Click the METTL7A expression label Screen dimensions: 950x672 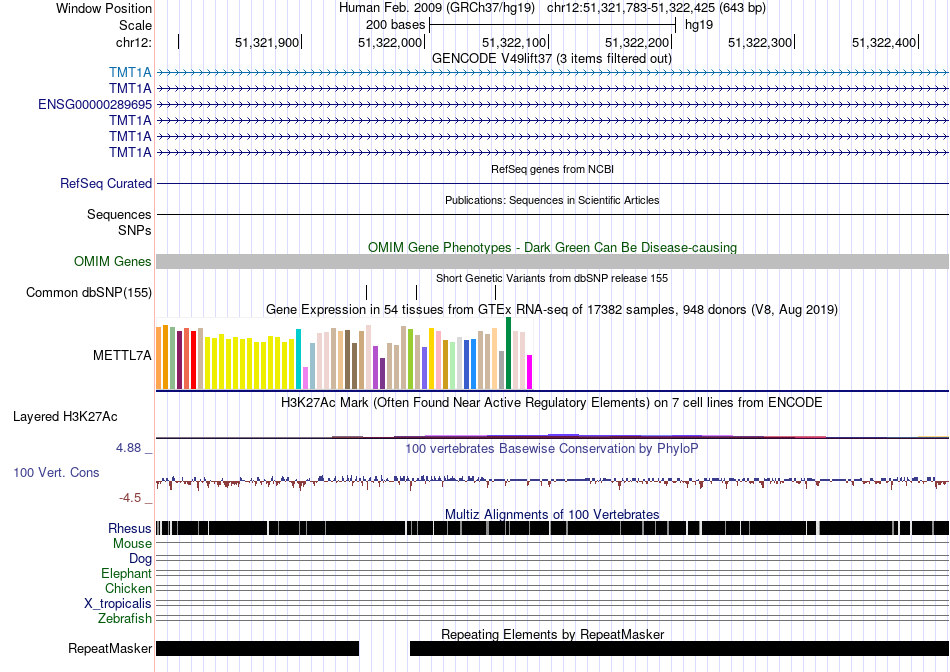[x=122, y=355]
